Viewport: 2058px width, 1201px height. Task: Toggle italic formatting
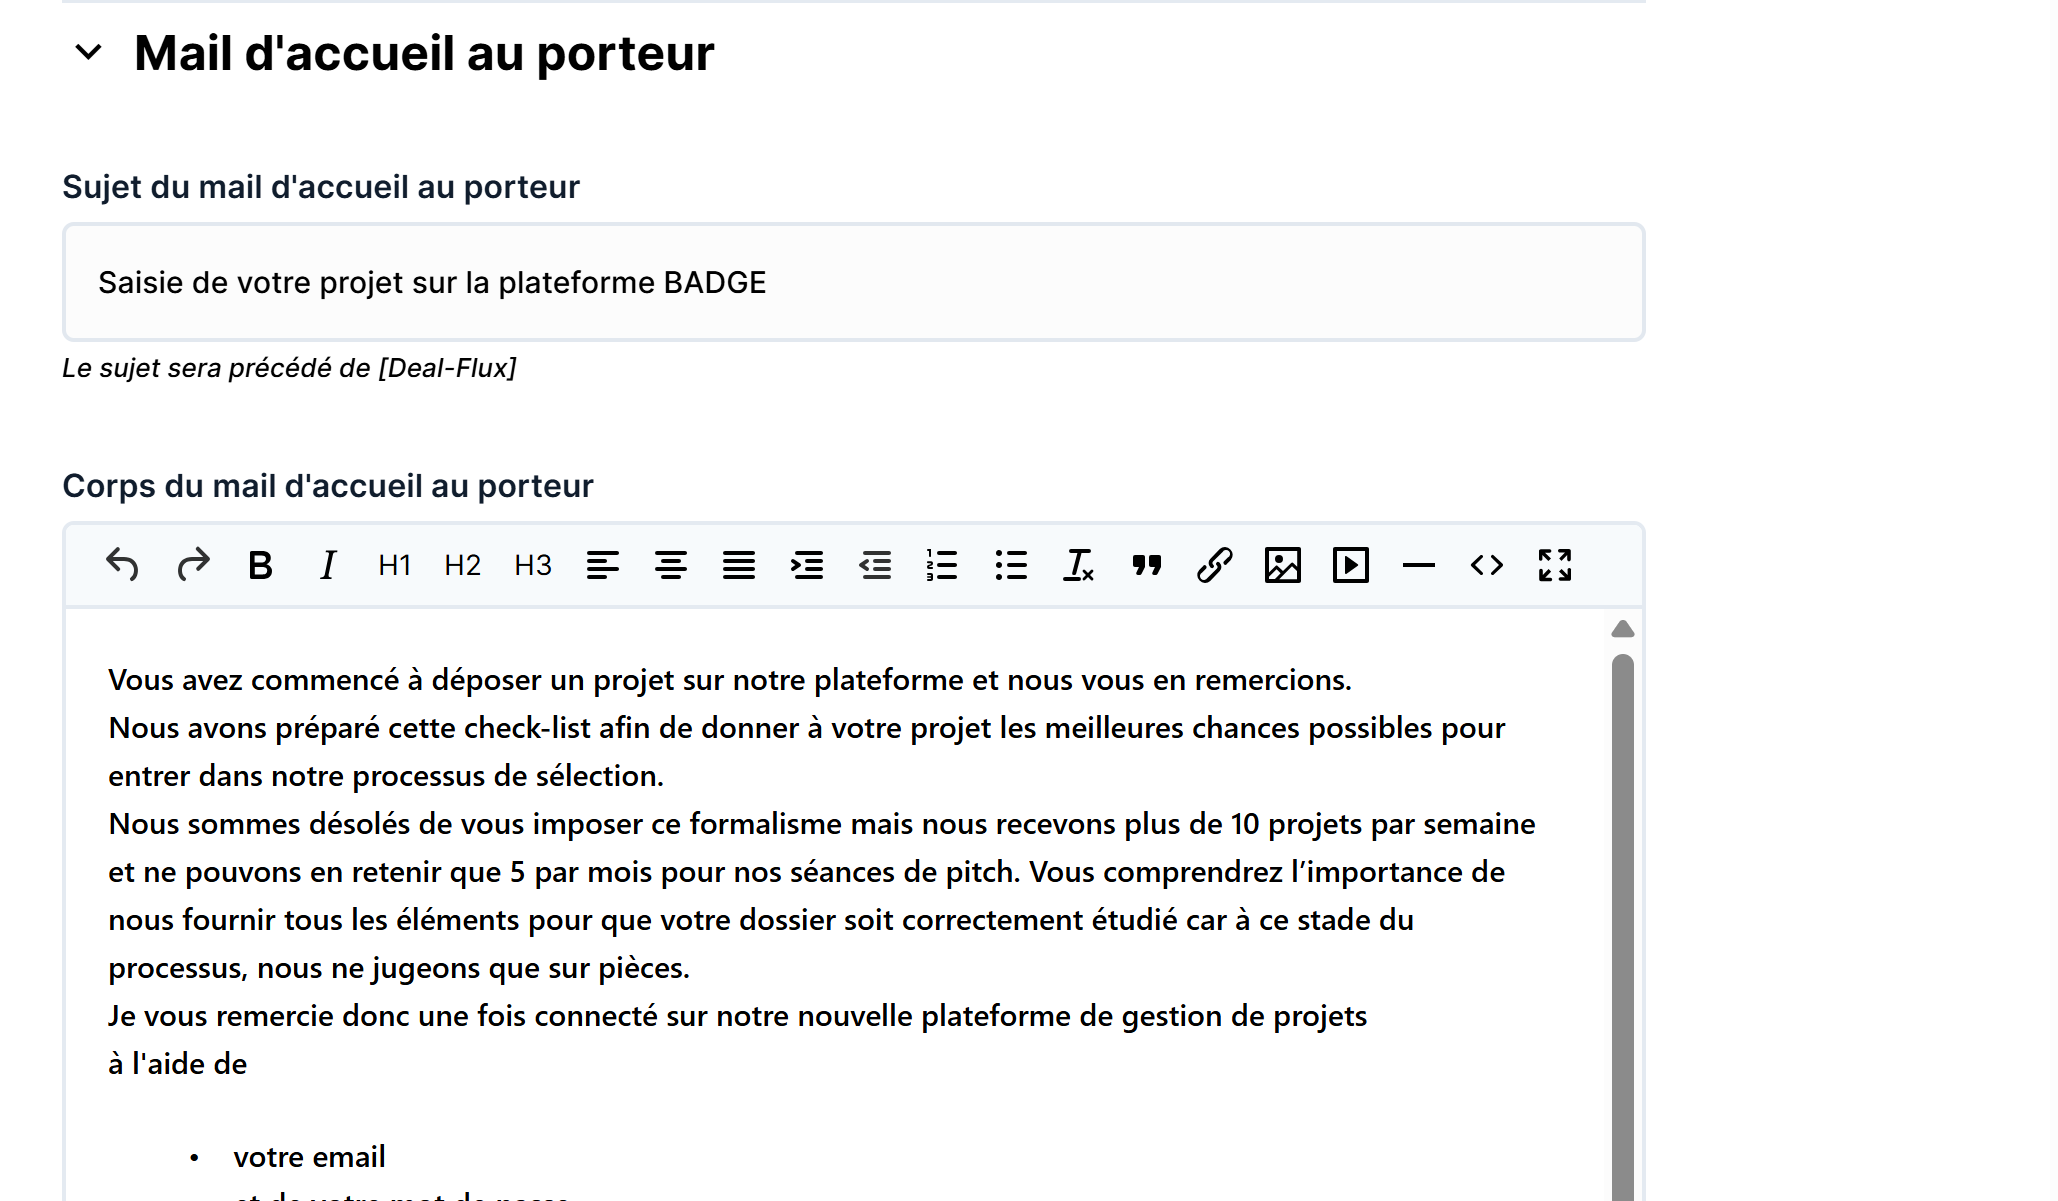[327, 565]
